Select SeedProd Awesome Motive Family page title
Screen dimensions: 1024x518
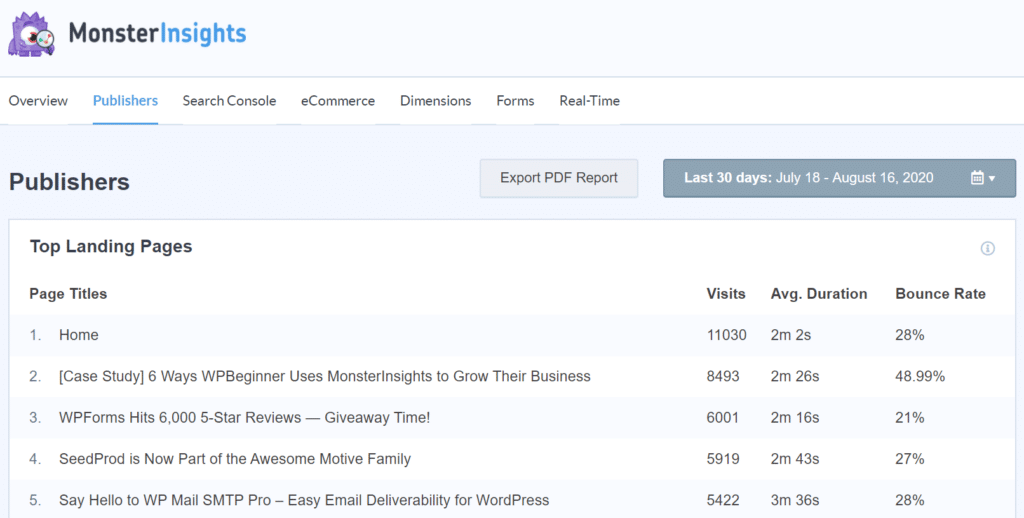(x=235, y=459)
